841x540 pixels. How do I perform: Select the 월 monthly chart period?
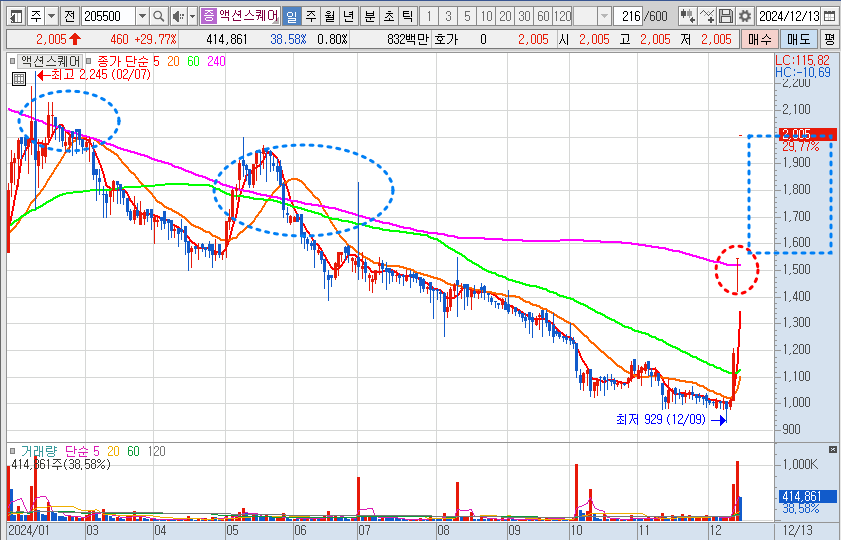click(329, 16)
